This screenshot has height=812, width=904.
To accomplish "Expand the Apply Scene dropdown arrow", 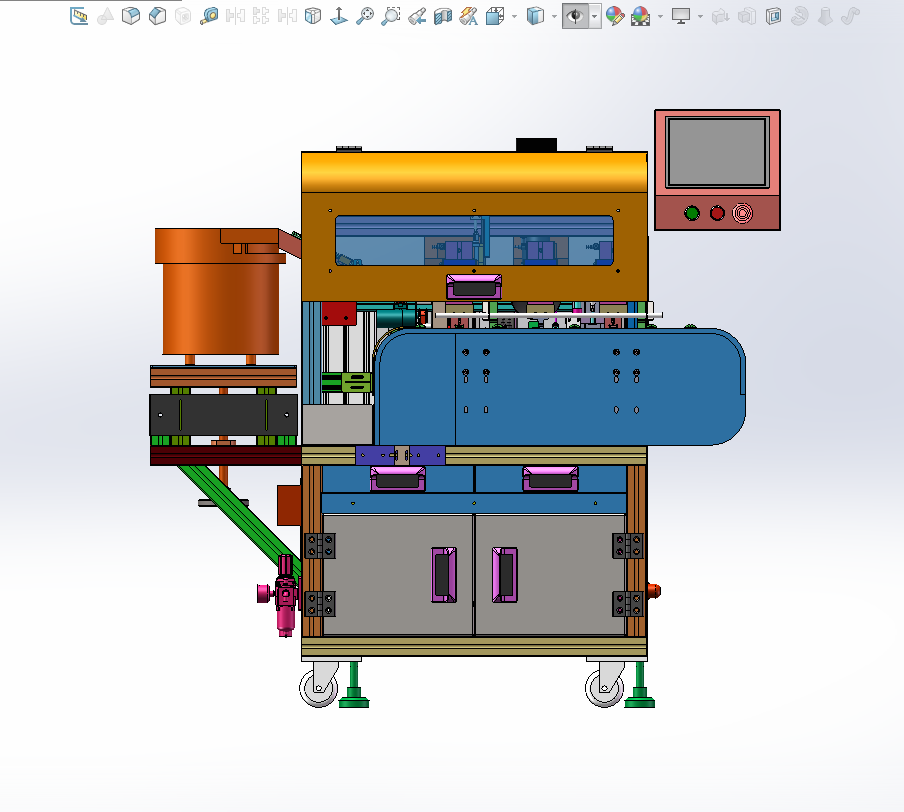I will (x=660, y=17).
